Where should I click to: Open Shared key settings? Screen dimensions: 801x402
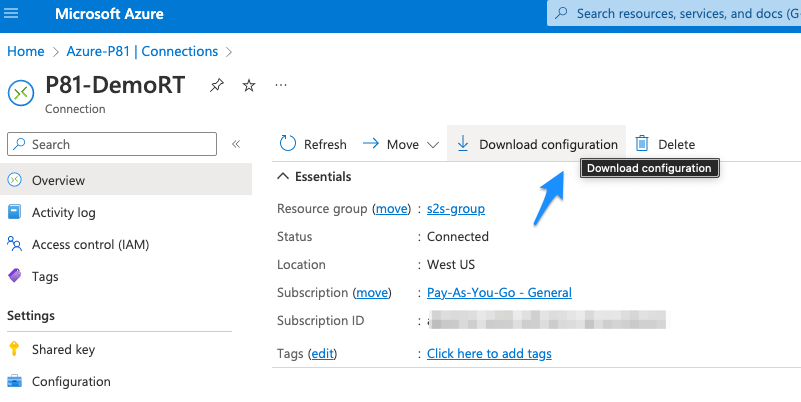pyautogui.click(x=63, y=349)
